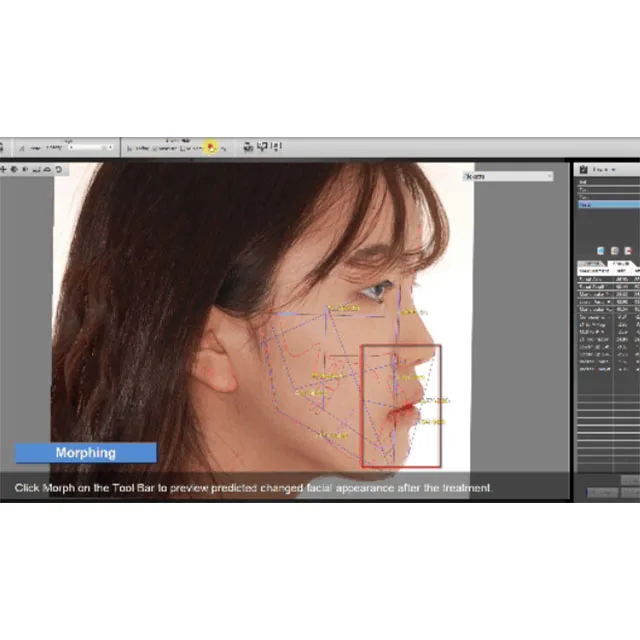
Task: Click the camera-like icon right of Morph
Action: (248, 147)
